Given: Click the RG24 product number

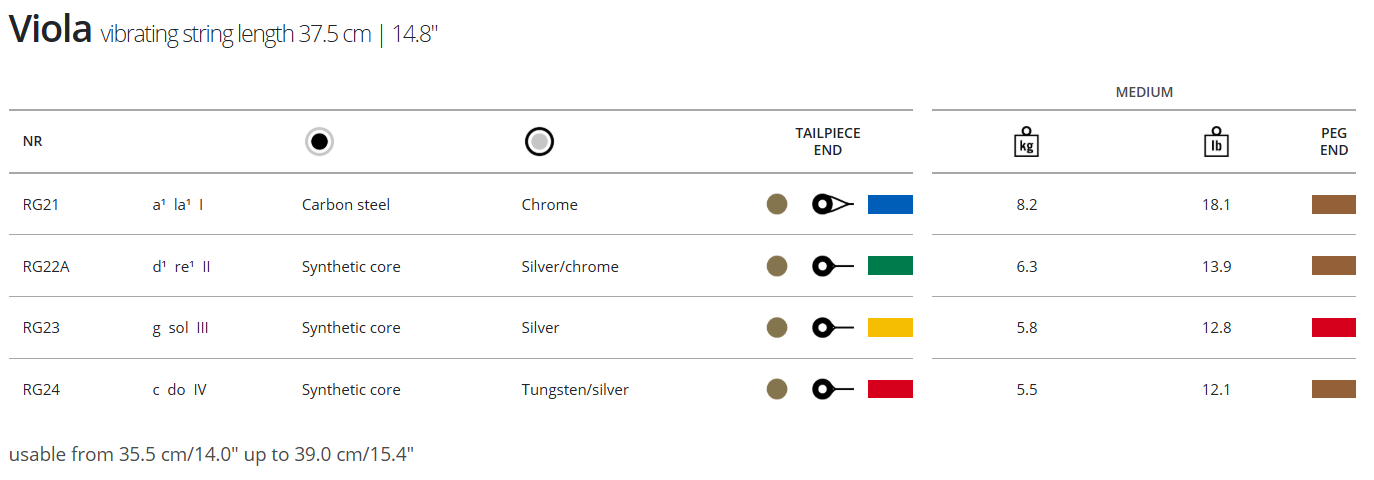Looking at the screenshot, I should 41,389.
